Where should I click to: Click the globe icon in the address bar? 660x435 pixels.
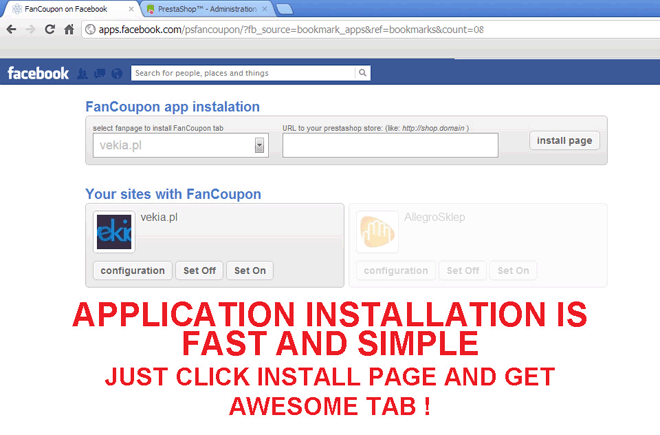click(x=90, y=29)
